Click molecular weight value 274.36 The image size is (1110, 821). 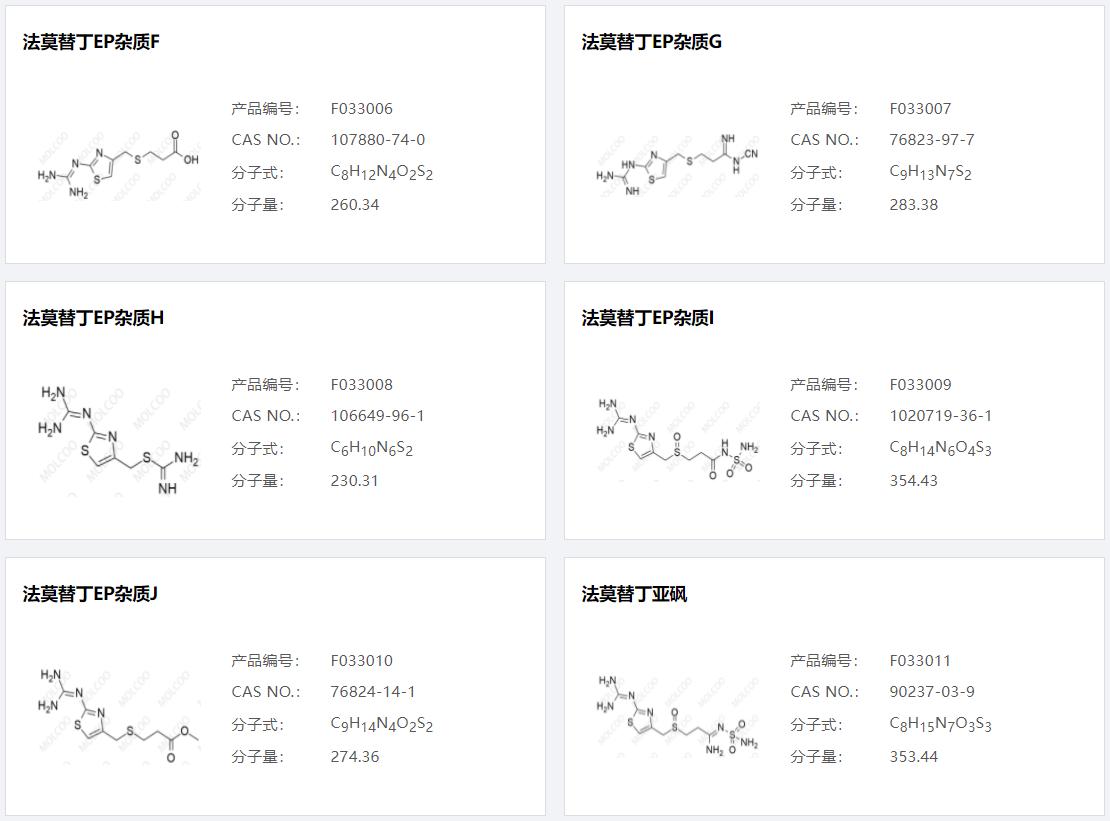point(354,757)
